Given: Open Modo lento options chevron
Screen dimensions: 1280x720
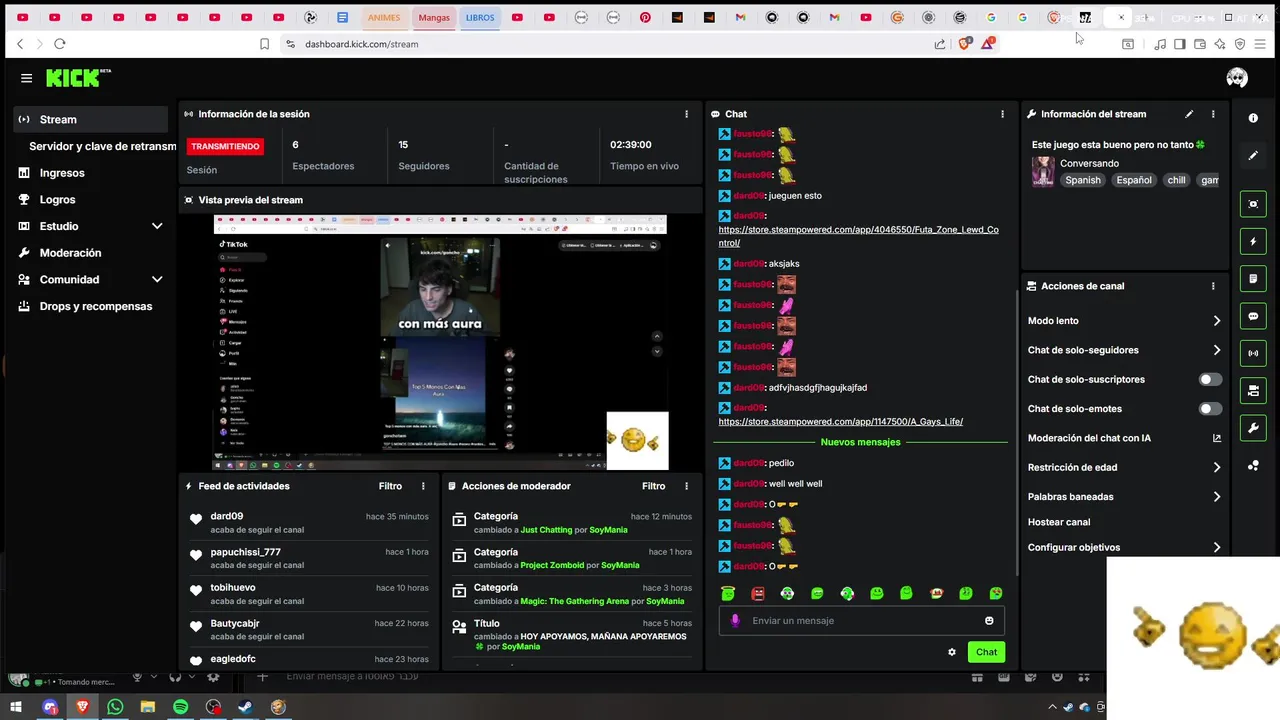Looking at the screenshot, I should pyautogui.click(x=1217, y=321).
